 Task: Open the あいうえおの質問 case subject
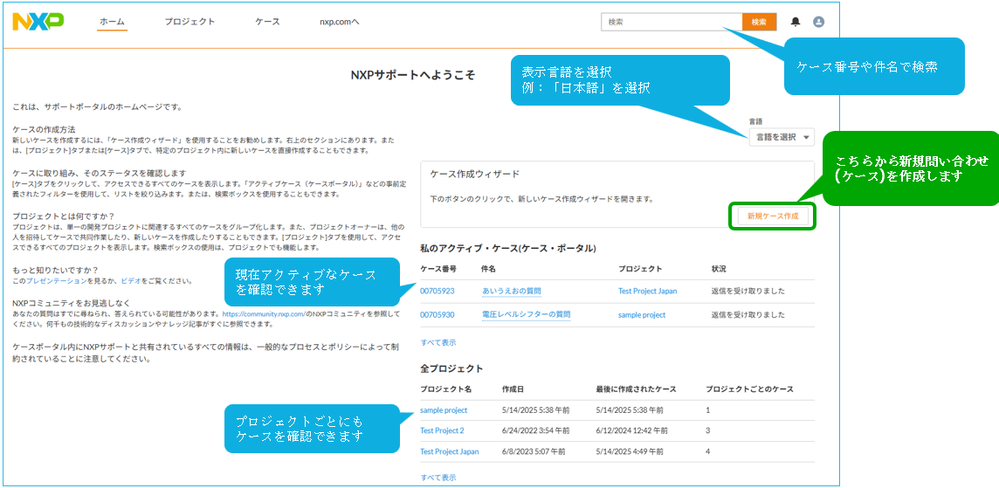(x=512, y=291)
